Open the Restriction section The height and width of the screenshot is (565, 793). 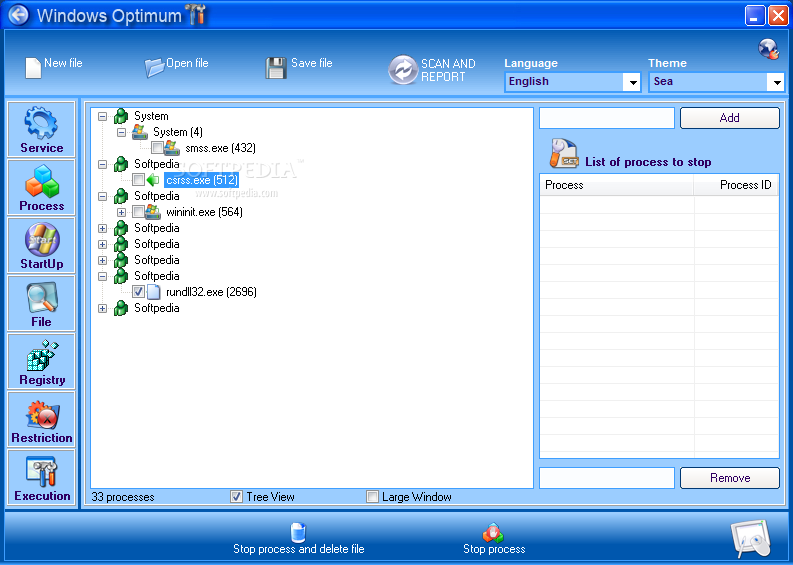pos(41,419)
